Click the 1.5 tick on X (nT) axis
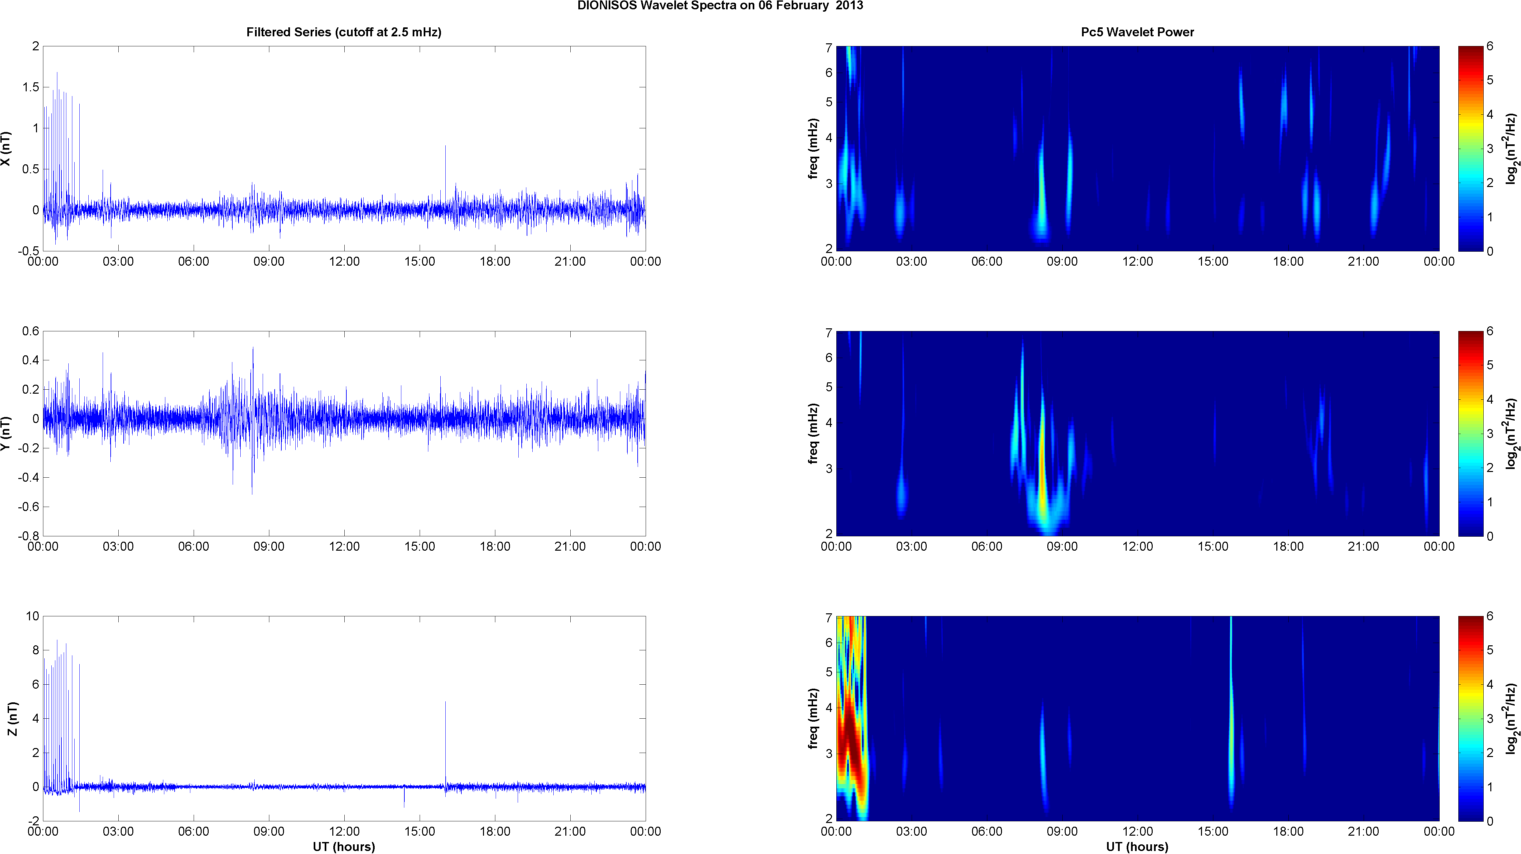1521x854 pixels. point(31,87)
